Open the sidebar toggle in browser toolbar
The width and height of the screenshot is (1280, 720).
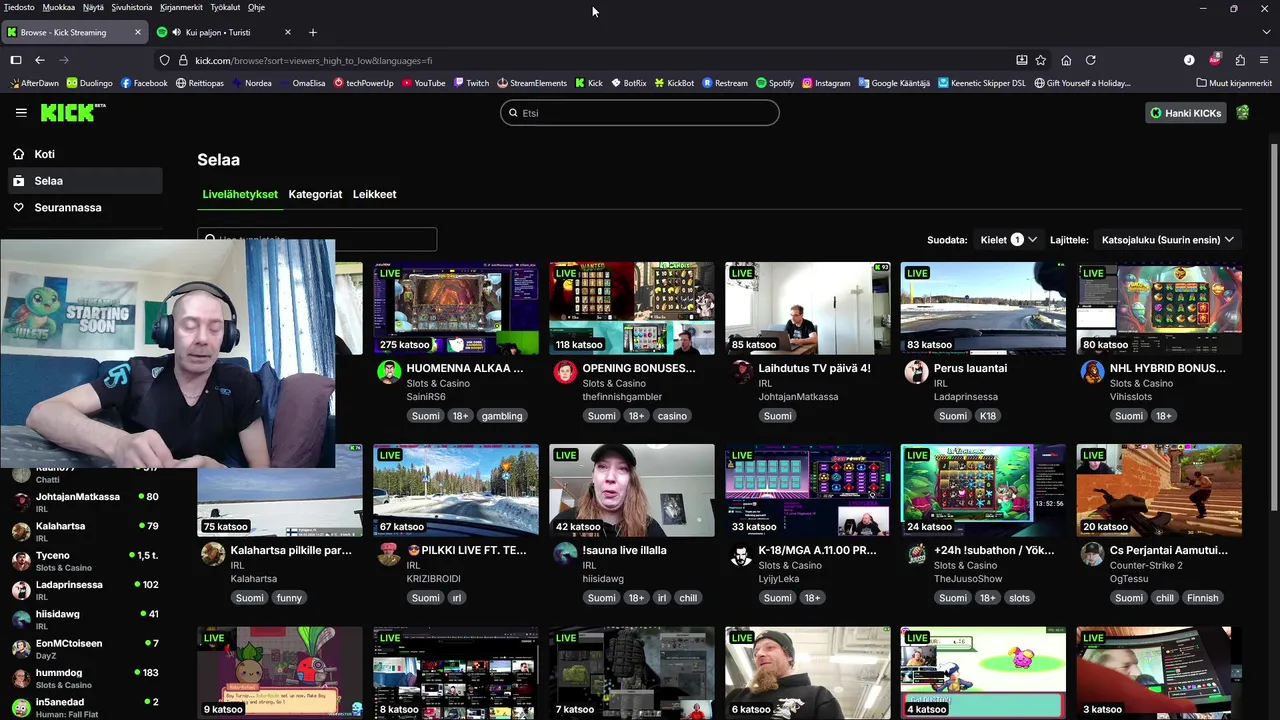coord(15,60)
